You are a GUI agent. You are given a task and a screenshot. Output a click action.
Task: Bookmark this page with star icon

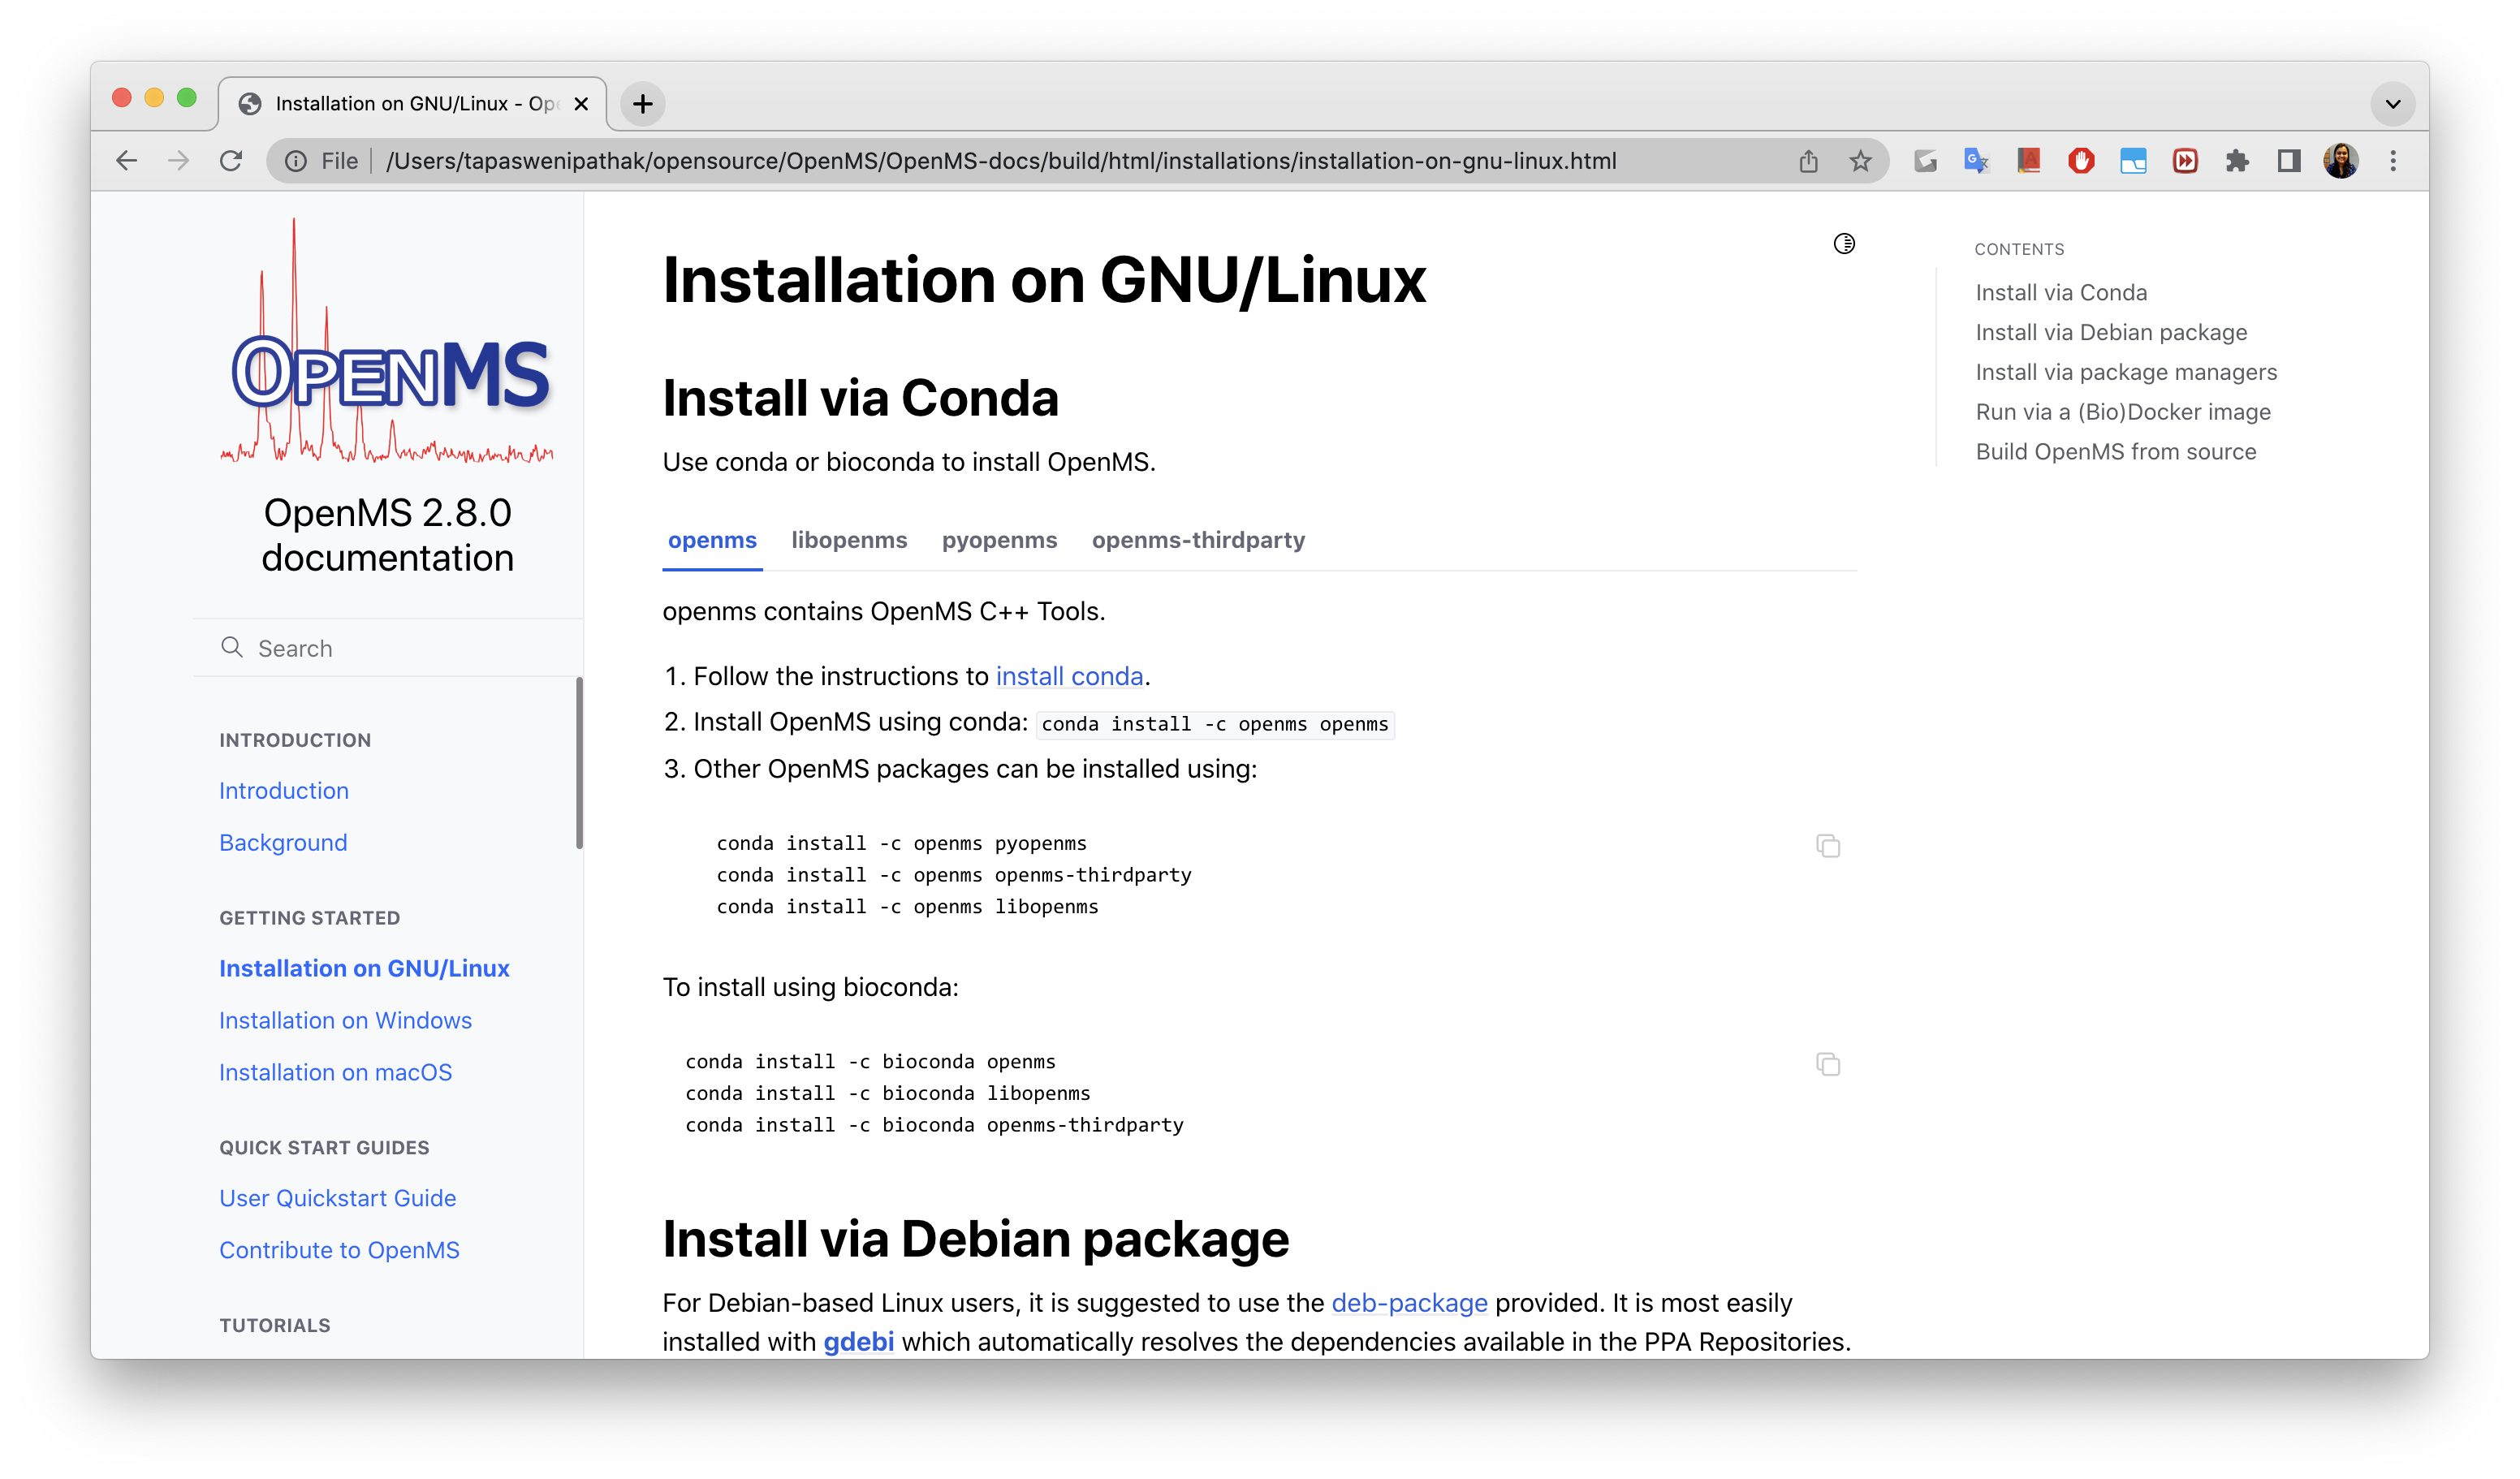(1860, 161)
